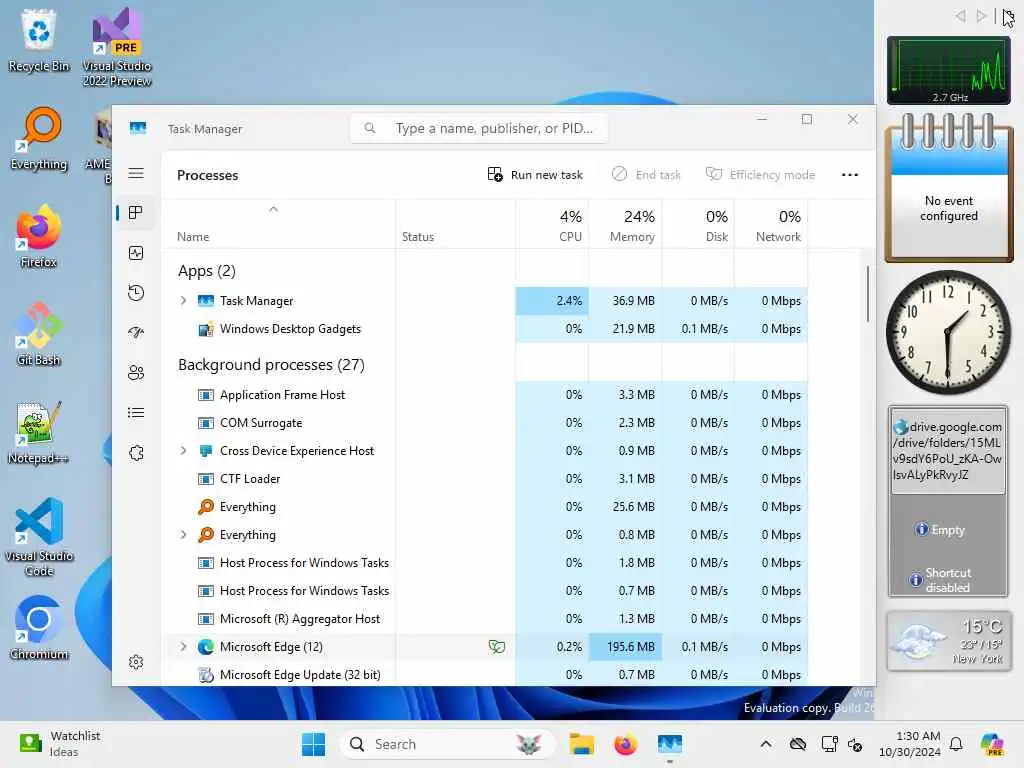1024x768 pixels.
Task: Select the Microsoft (R) Aggregator Host row
Action: point(484,618)
